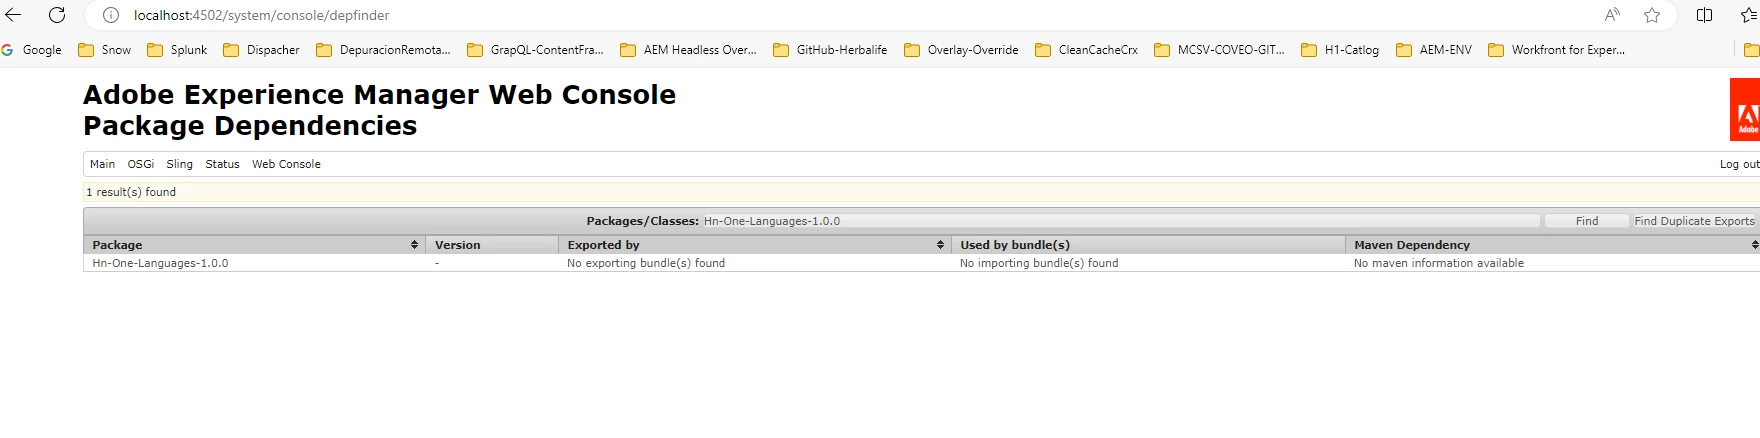Open the Status menu
Image resolution: width=1760 pixels, height=438 pixels.
(x=222, y=164)
